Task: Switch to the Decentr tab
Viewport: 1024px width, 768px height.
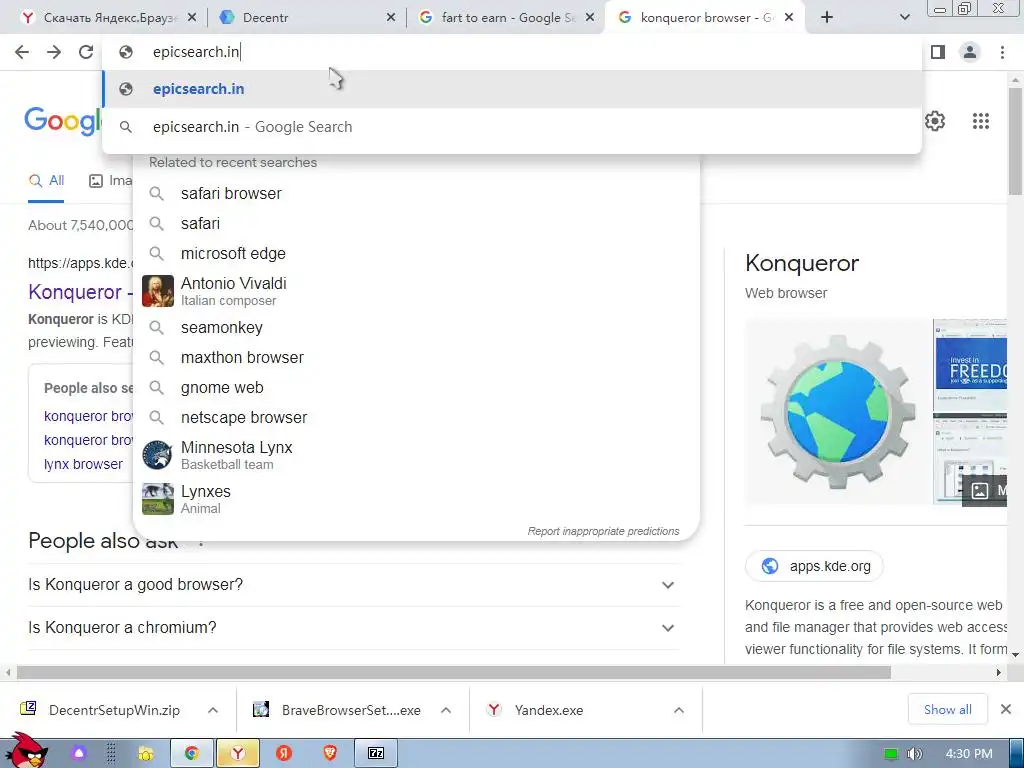Action: click(x=307, y=18)
